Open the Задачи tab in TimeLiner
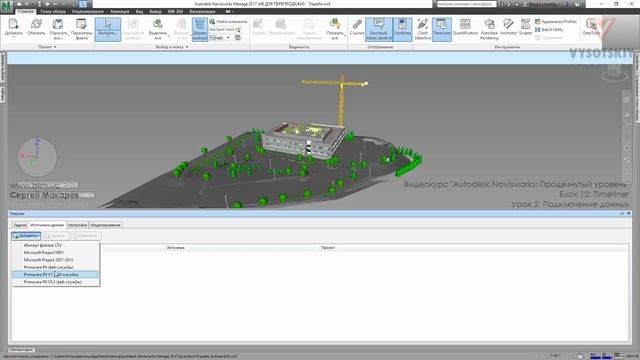 [20, 225]
